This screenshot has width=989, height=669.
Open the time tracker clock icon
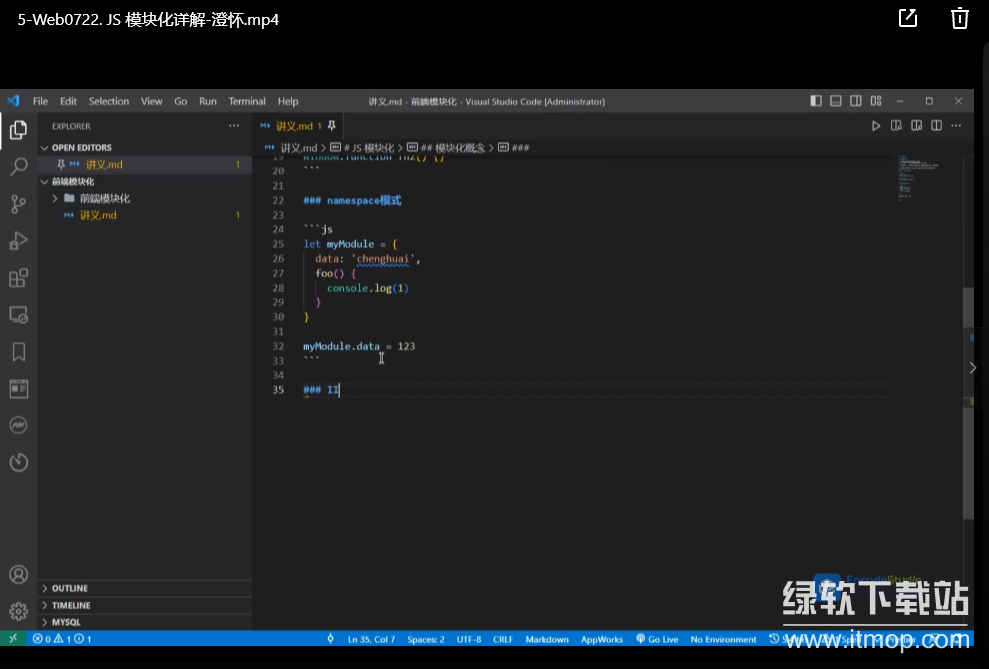point(18,462)
